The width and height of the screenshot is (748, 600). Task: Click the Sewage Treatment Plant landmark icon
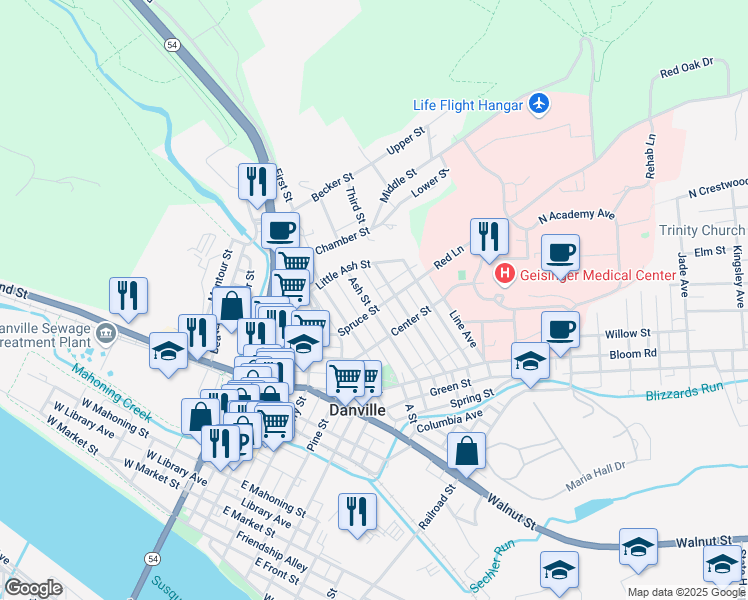[106, 333]
